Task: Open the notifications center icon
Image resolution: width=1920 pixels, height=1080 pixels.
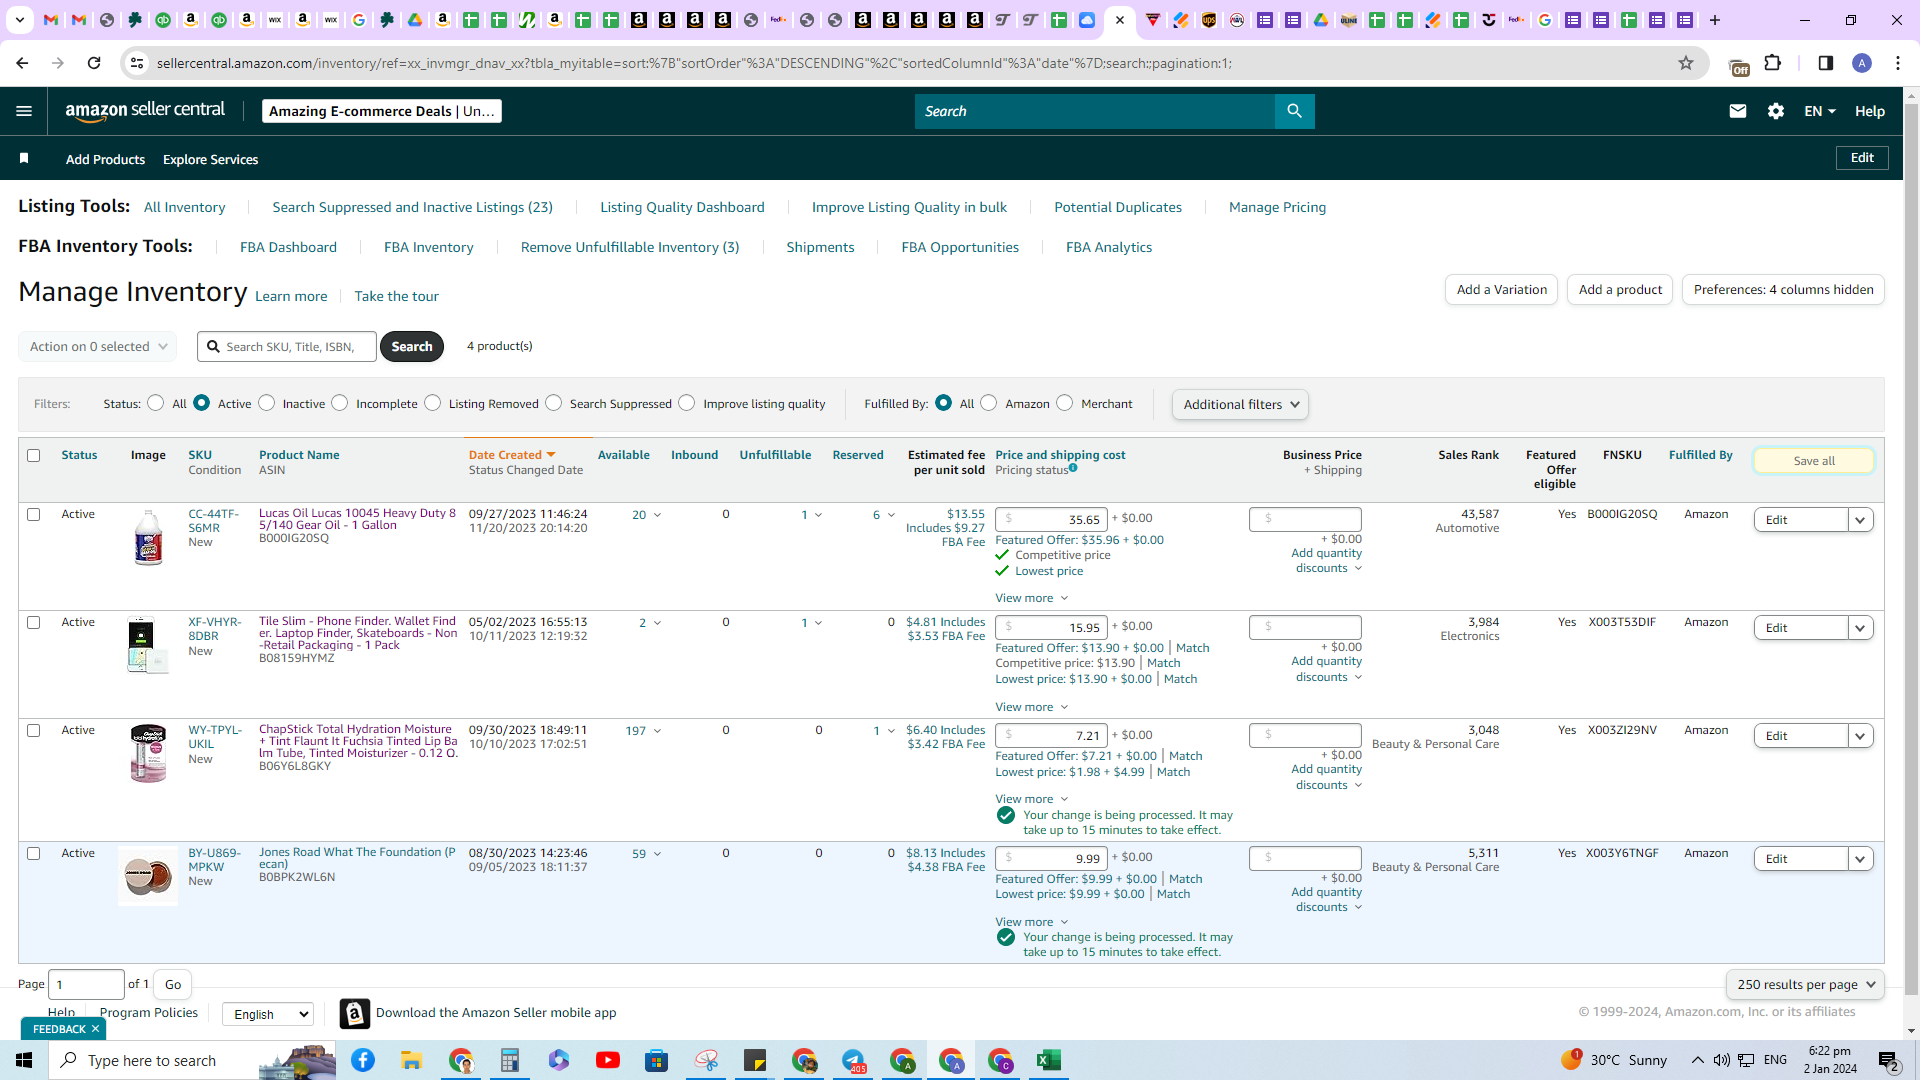Action: click(x=1889, y=1060)
